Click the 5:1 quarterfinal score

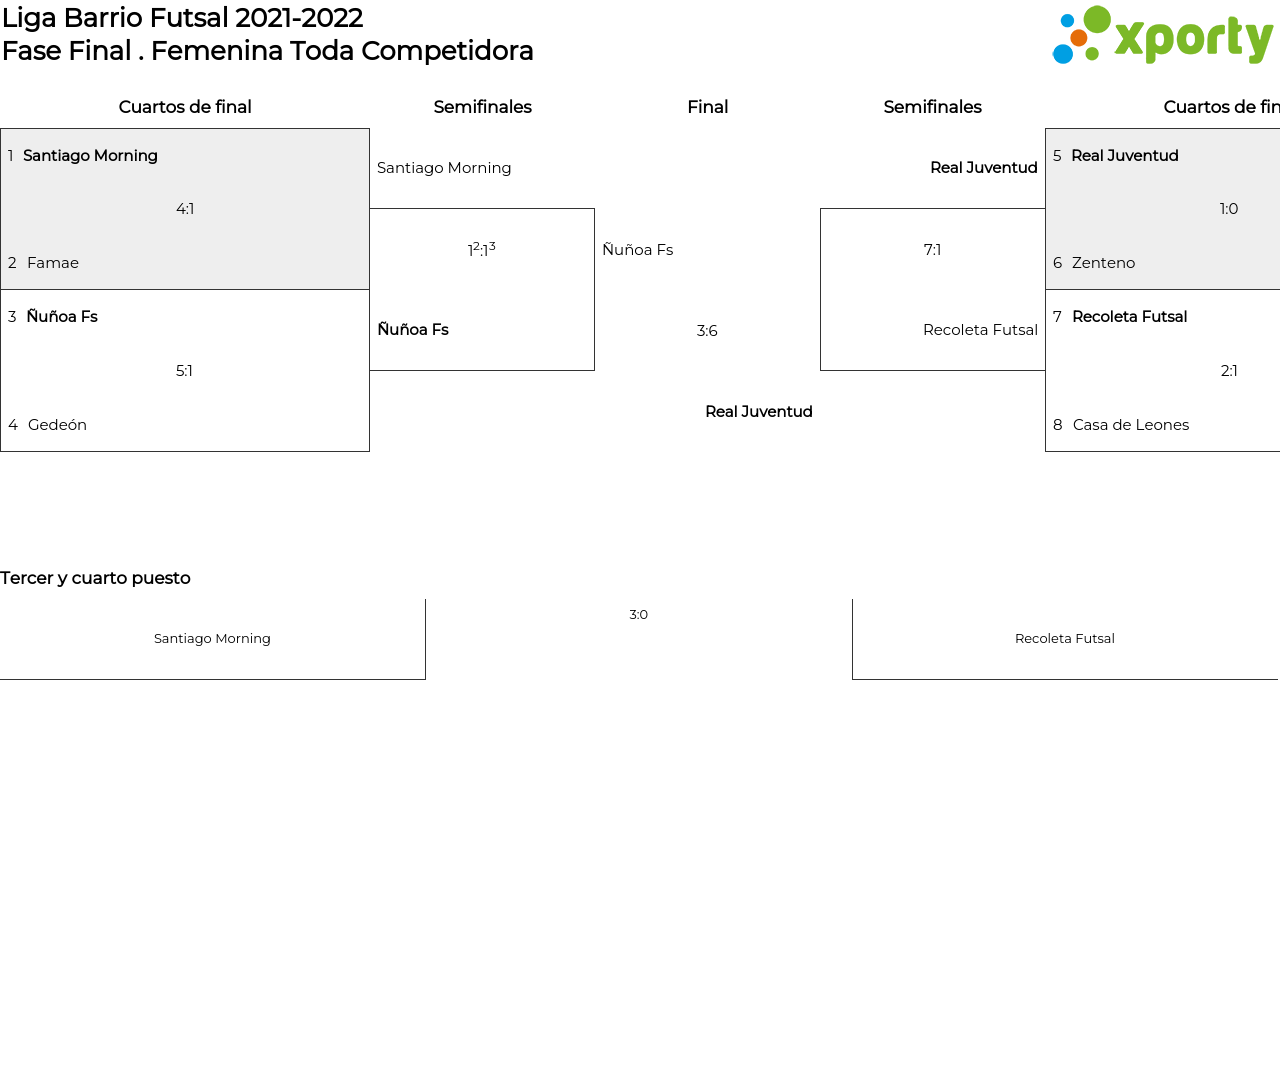point(185,371)
